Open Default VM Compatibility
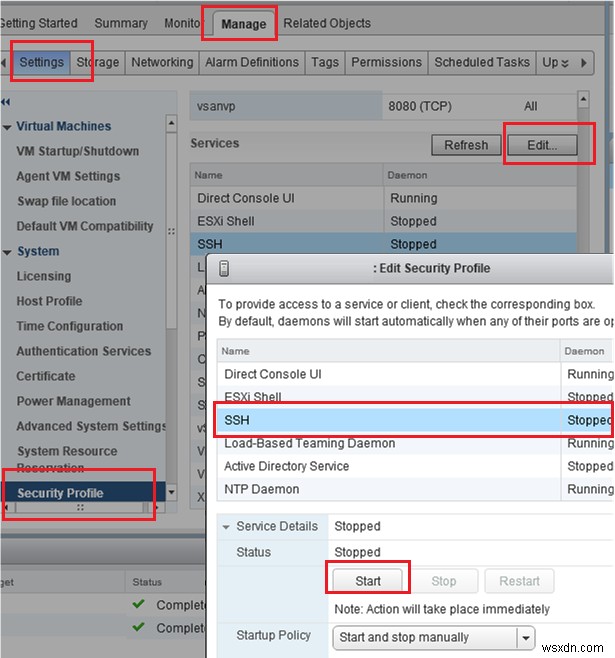615x658 pixels. [85, 226]
